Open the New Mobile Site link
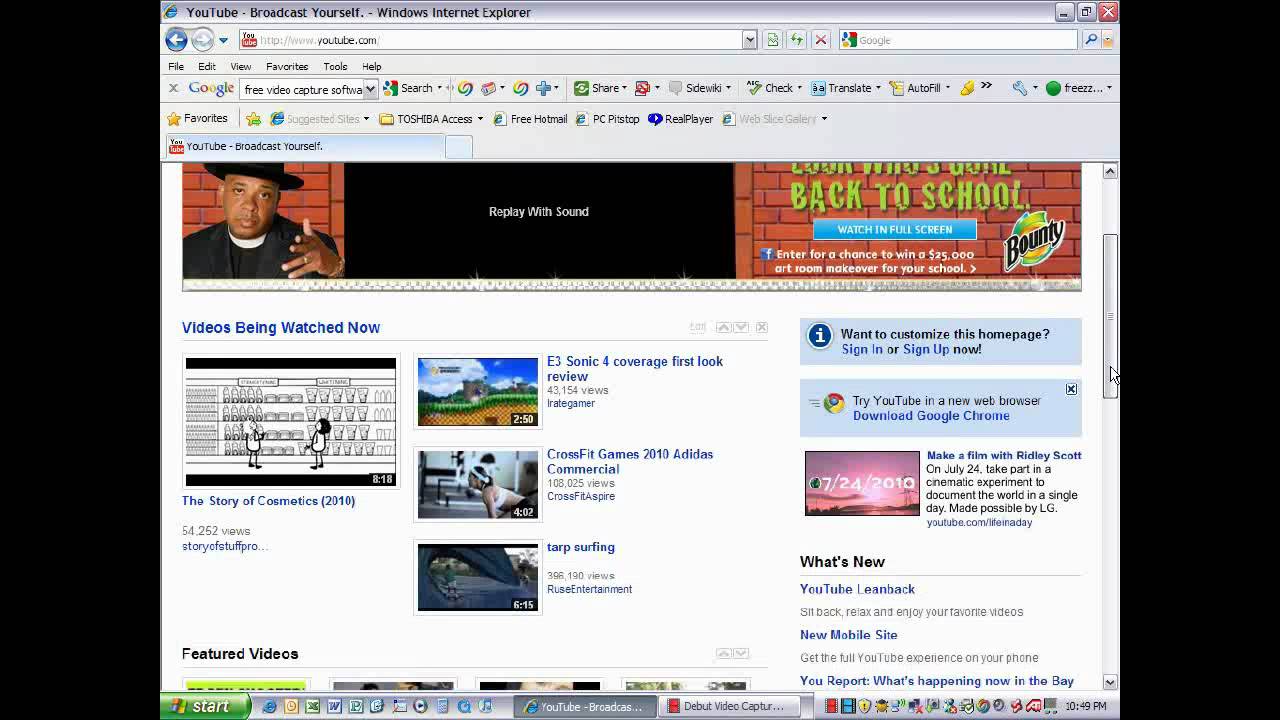The width and height of the screenshot is (1280, 720). point(849,635)
